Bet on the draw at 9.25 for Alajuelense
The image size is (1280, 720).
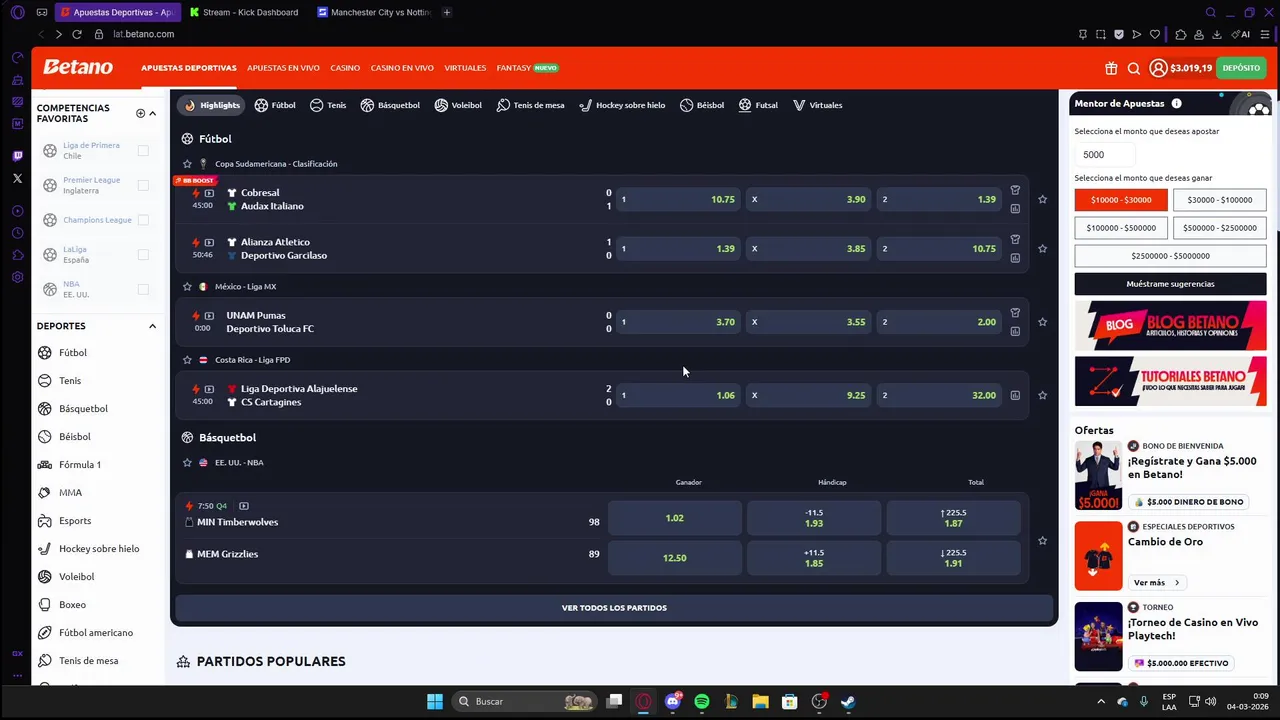pyautogui.click(x=809, y=395)
